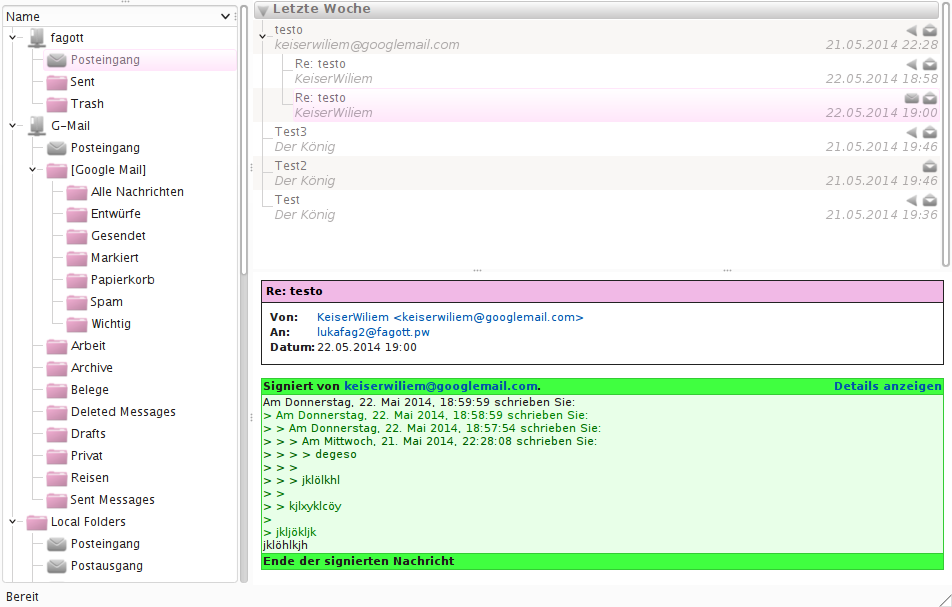
Task: Open the Name column dropdown chevron
Action: coord(225,16)
